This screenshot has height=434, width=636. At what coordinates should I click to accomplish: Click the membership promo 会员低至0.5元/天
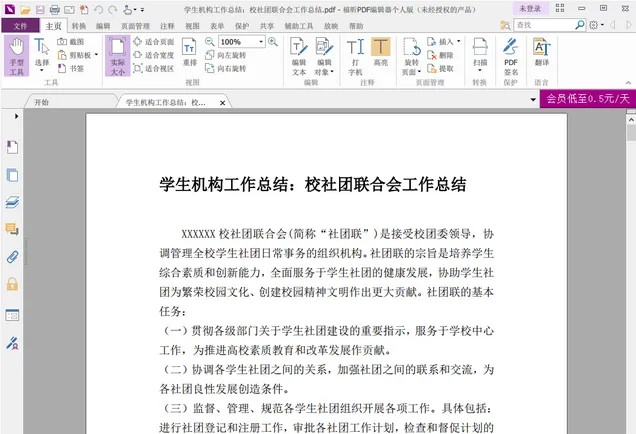pyautogui.click(x=588, y=99)
